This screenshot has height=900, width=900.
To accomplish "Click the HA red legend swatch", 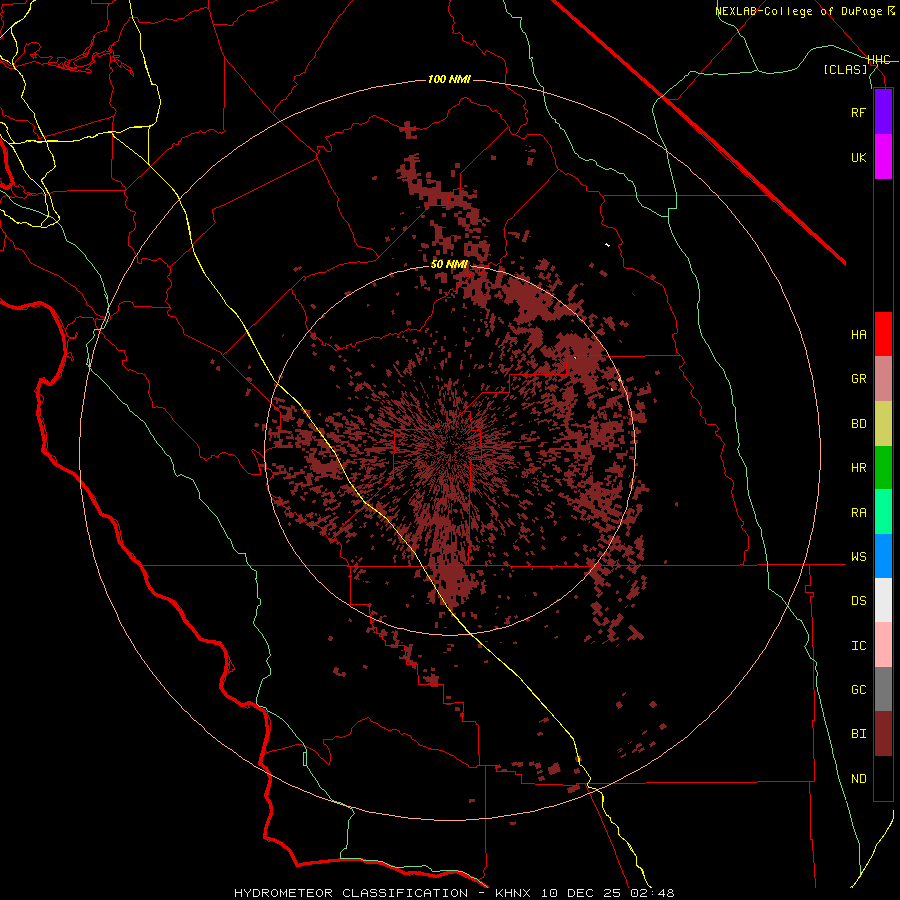I will 883,334.
